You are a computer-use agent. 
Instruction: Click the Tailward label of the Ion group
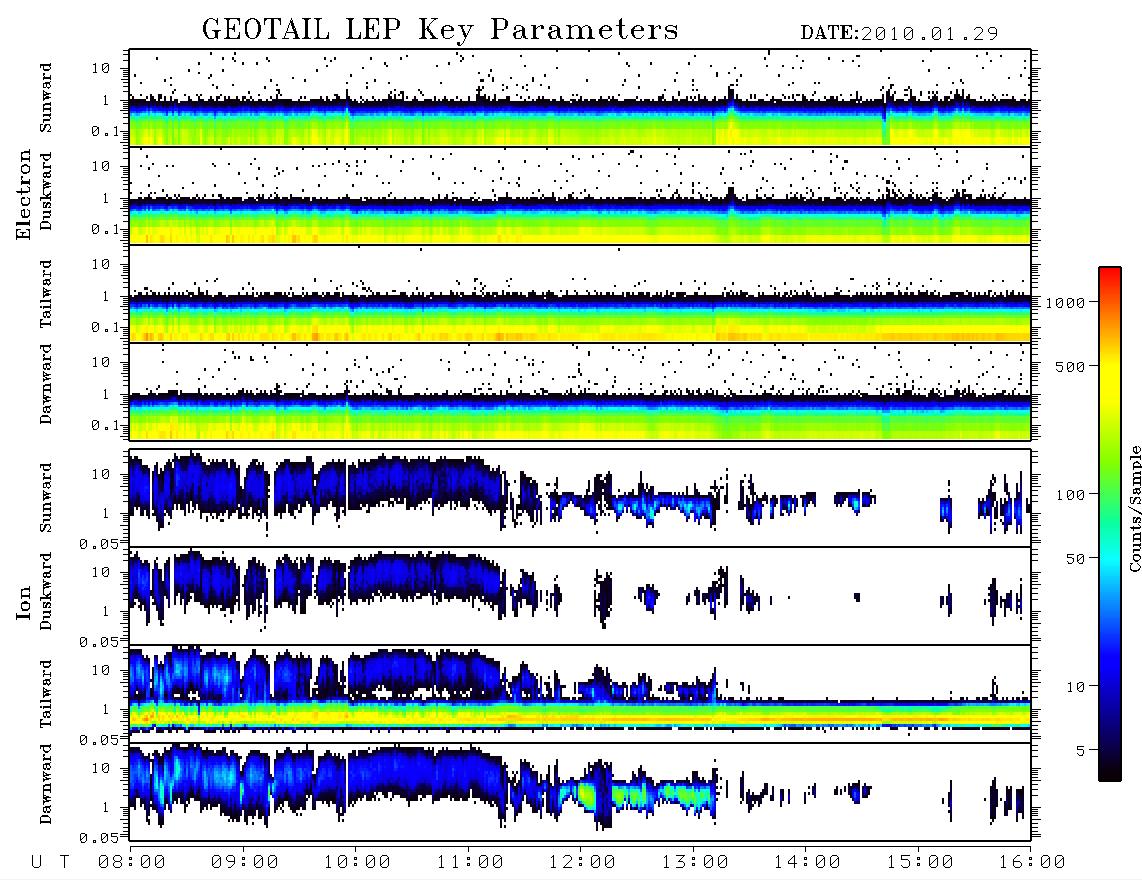point(46,694)
